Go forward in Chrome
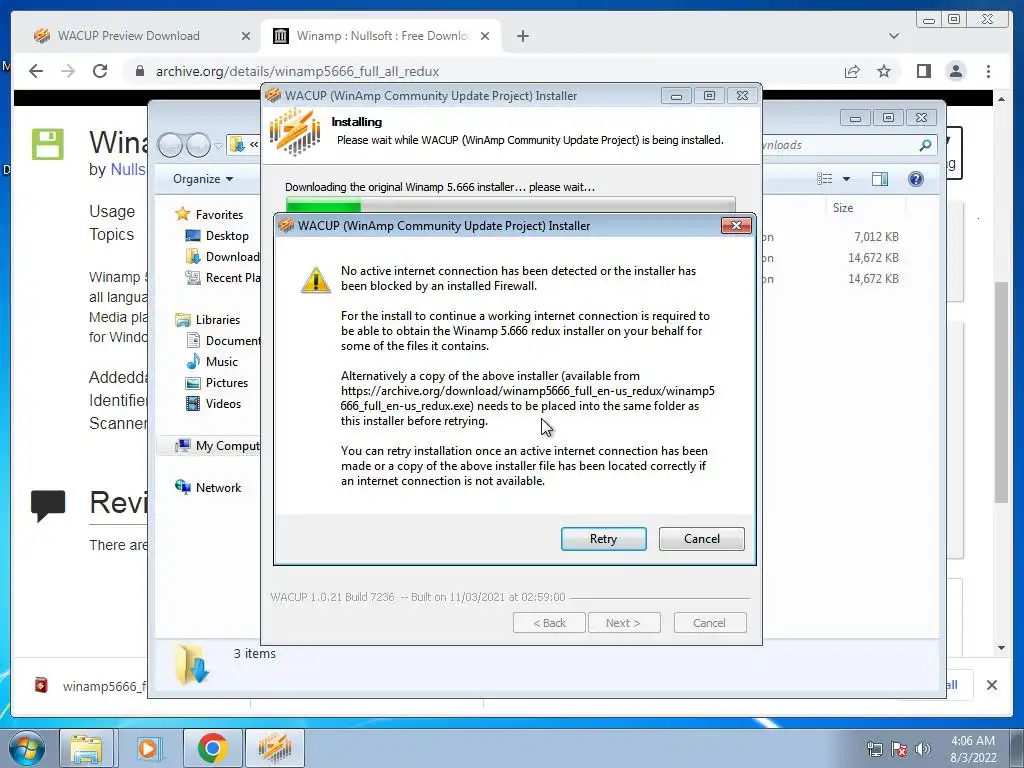 point(68,71)
